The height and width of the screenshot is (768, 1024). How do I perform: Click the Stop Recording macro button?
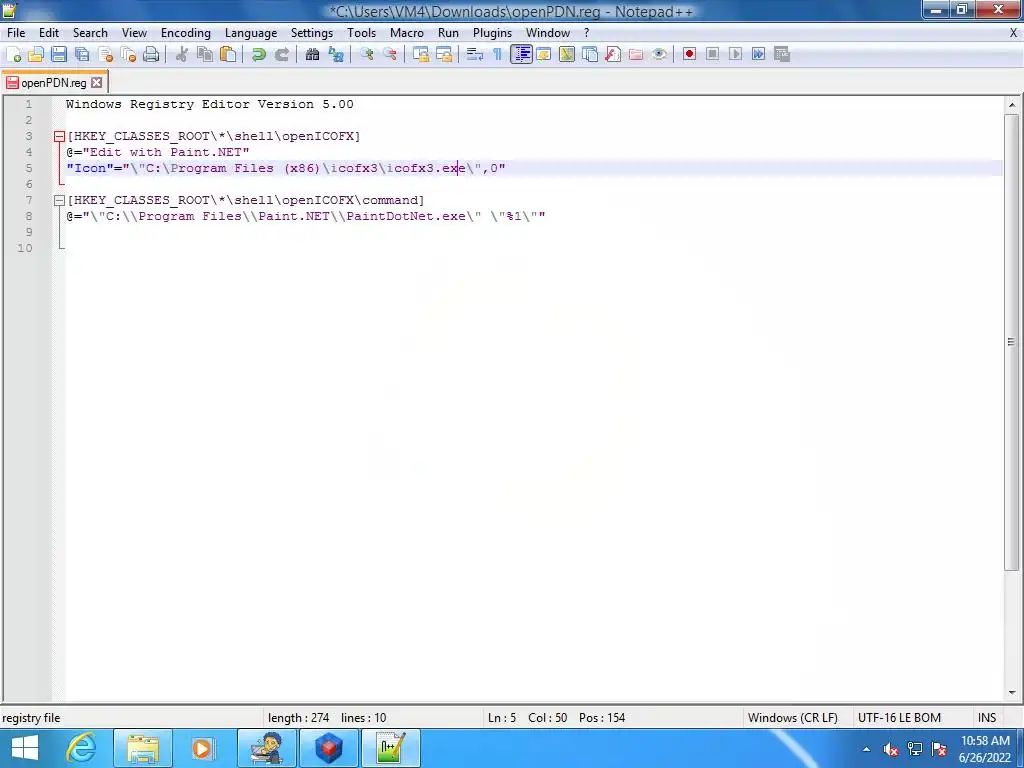(x=712, y=54)
